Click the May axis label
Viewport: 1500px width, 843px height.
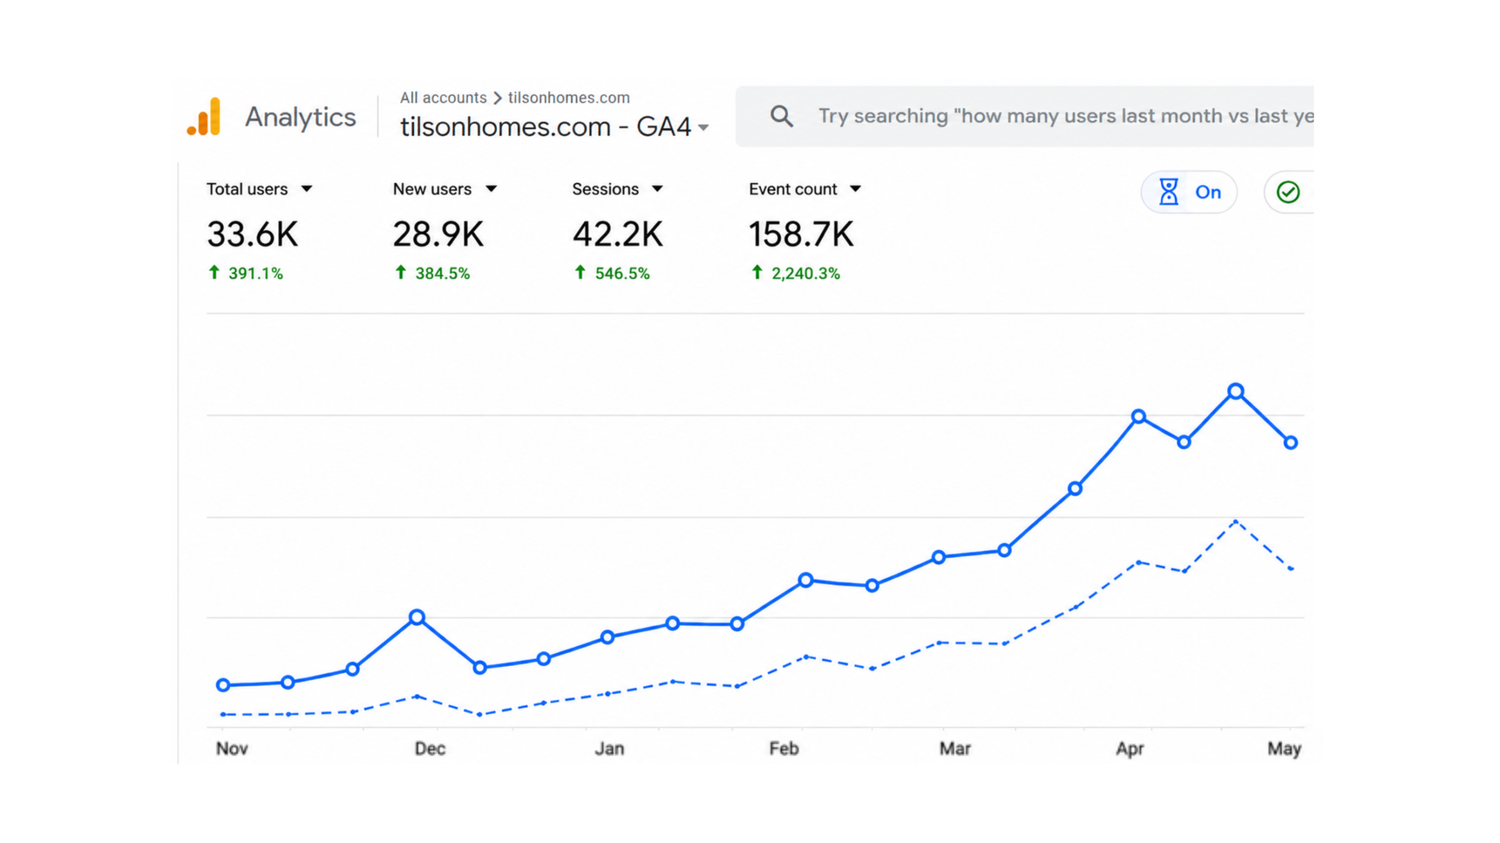tap(1284, 748)
